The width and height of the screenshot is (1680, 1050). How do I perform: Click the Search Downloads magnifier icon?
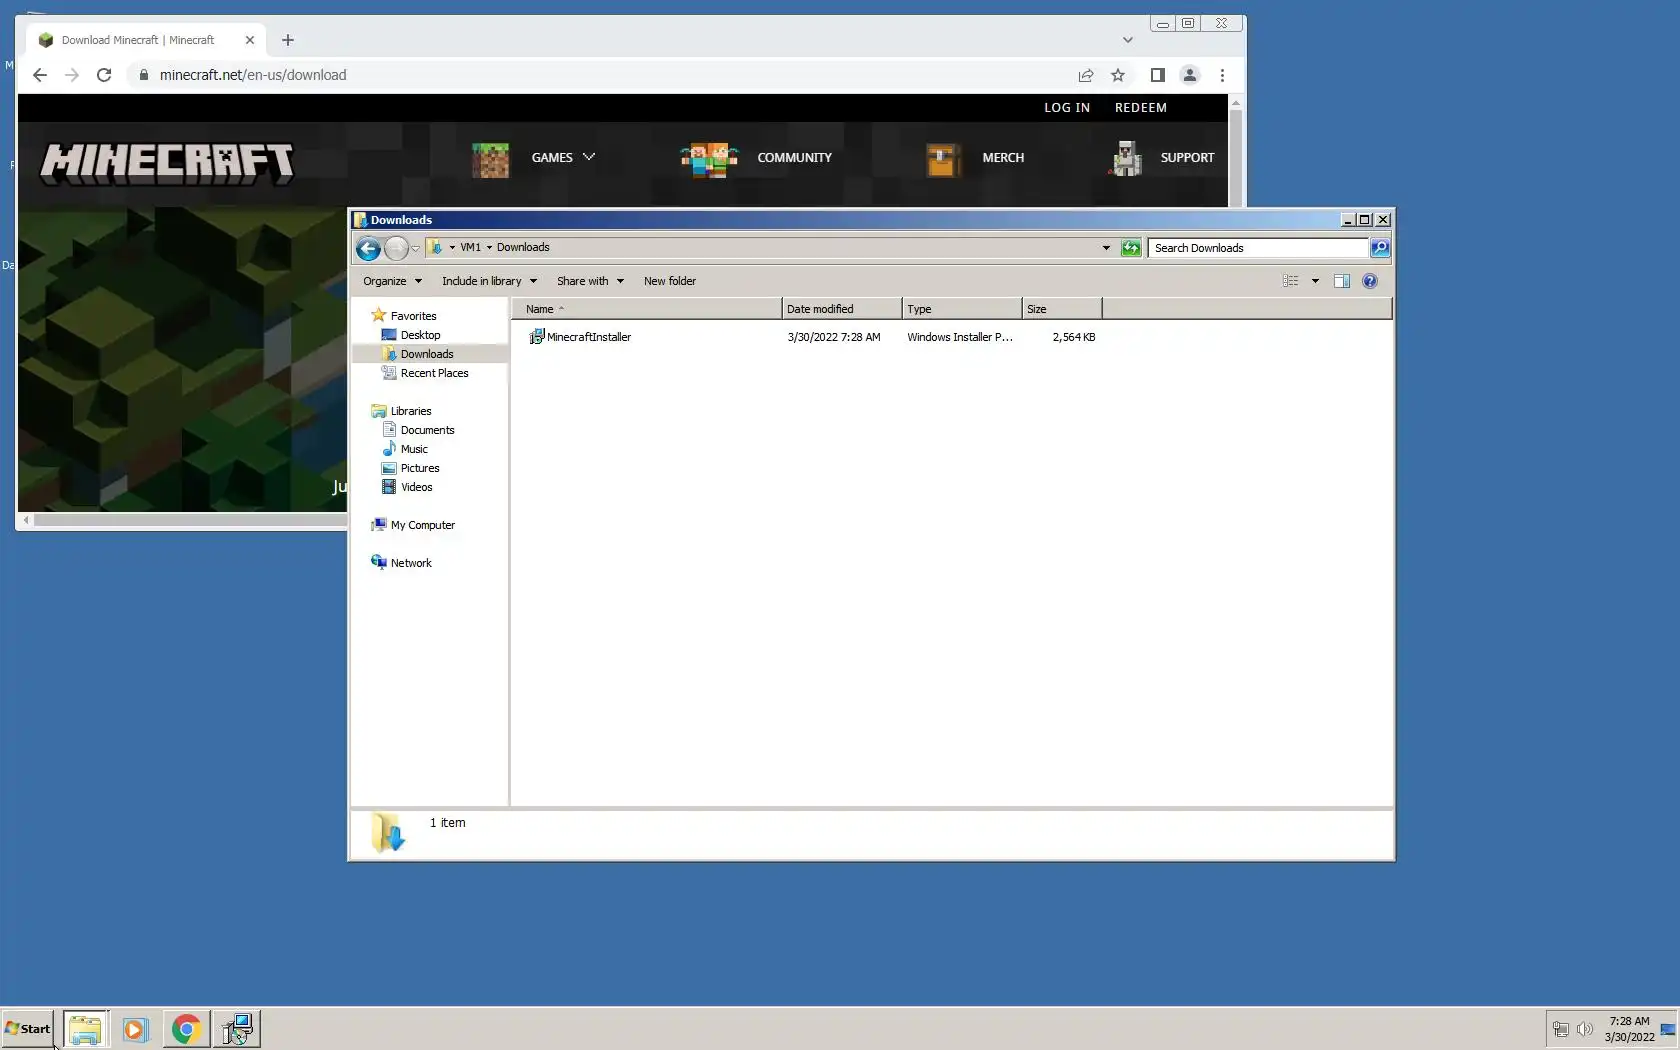(x=1380, y=248)
